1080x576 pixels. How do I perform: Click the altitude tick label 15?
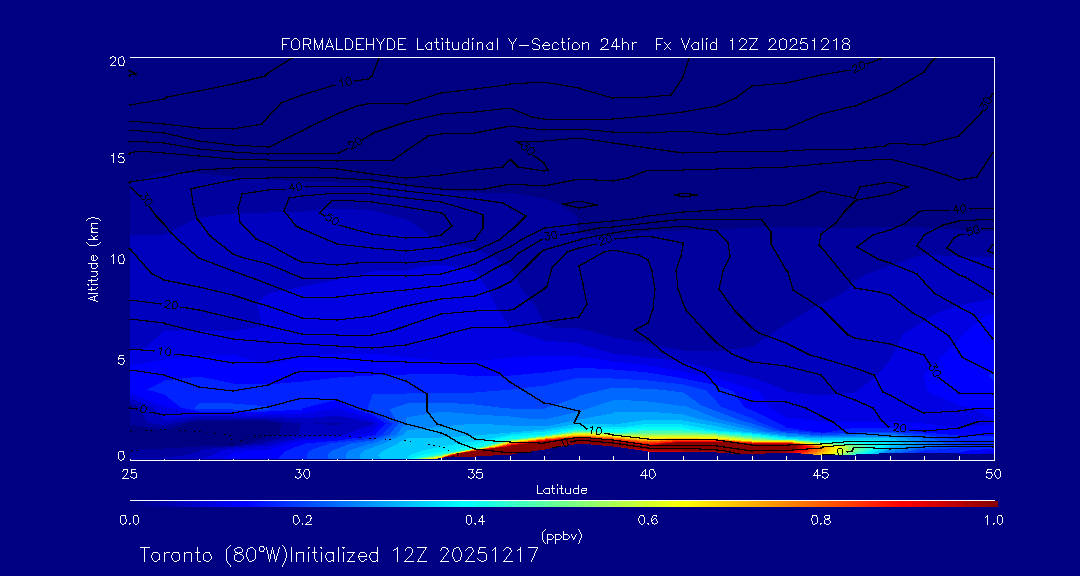point(115,159)
